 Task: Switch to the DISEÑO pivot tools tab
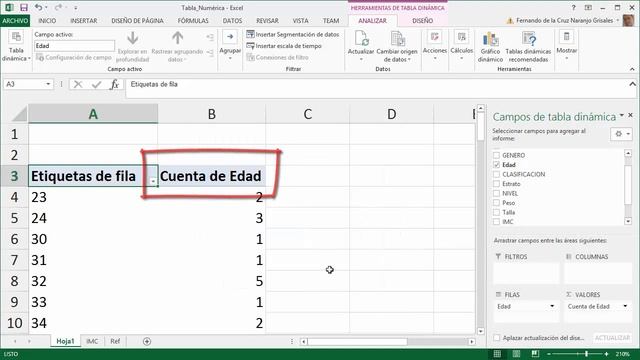click(x=422, y=20)
